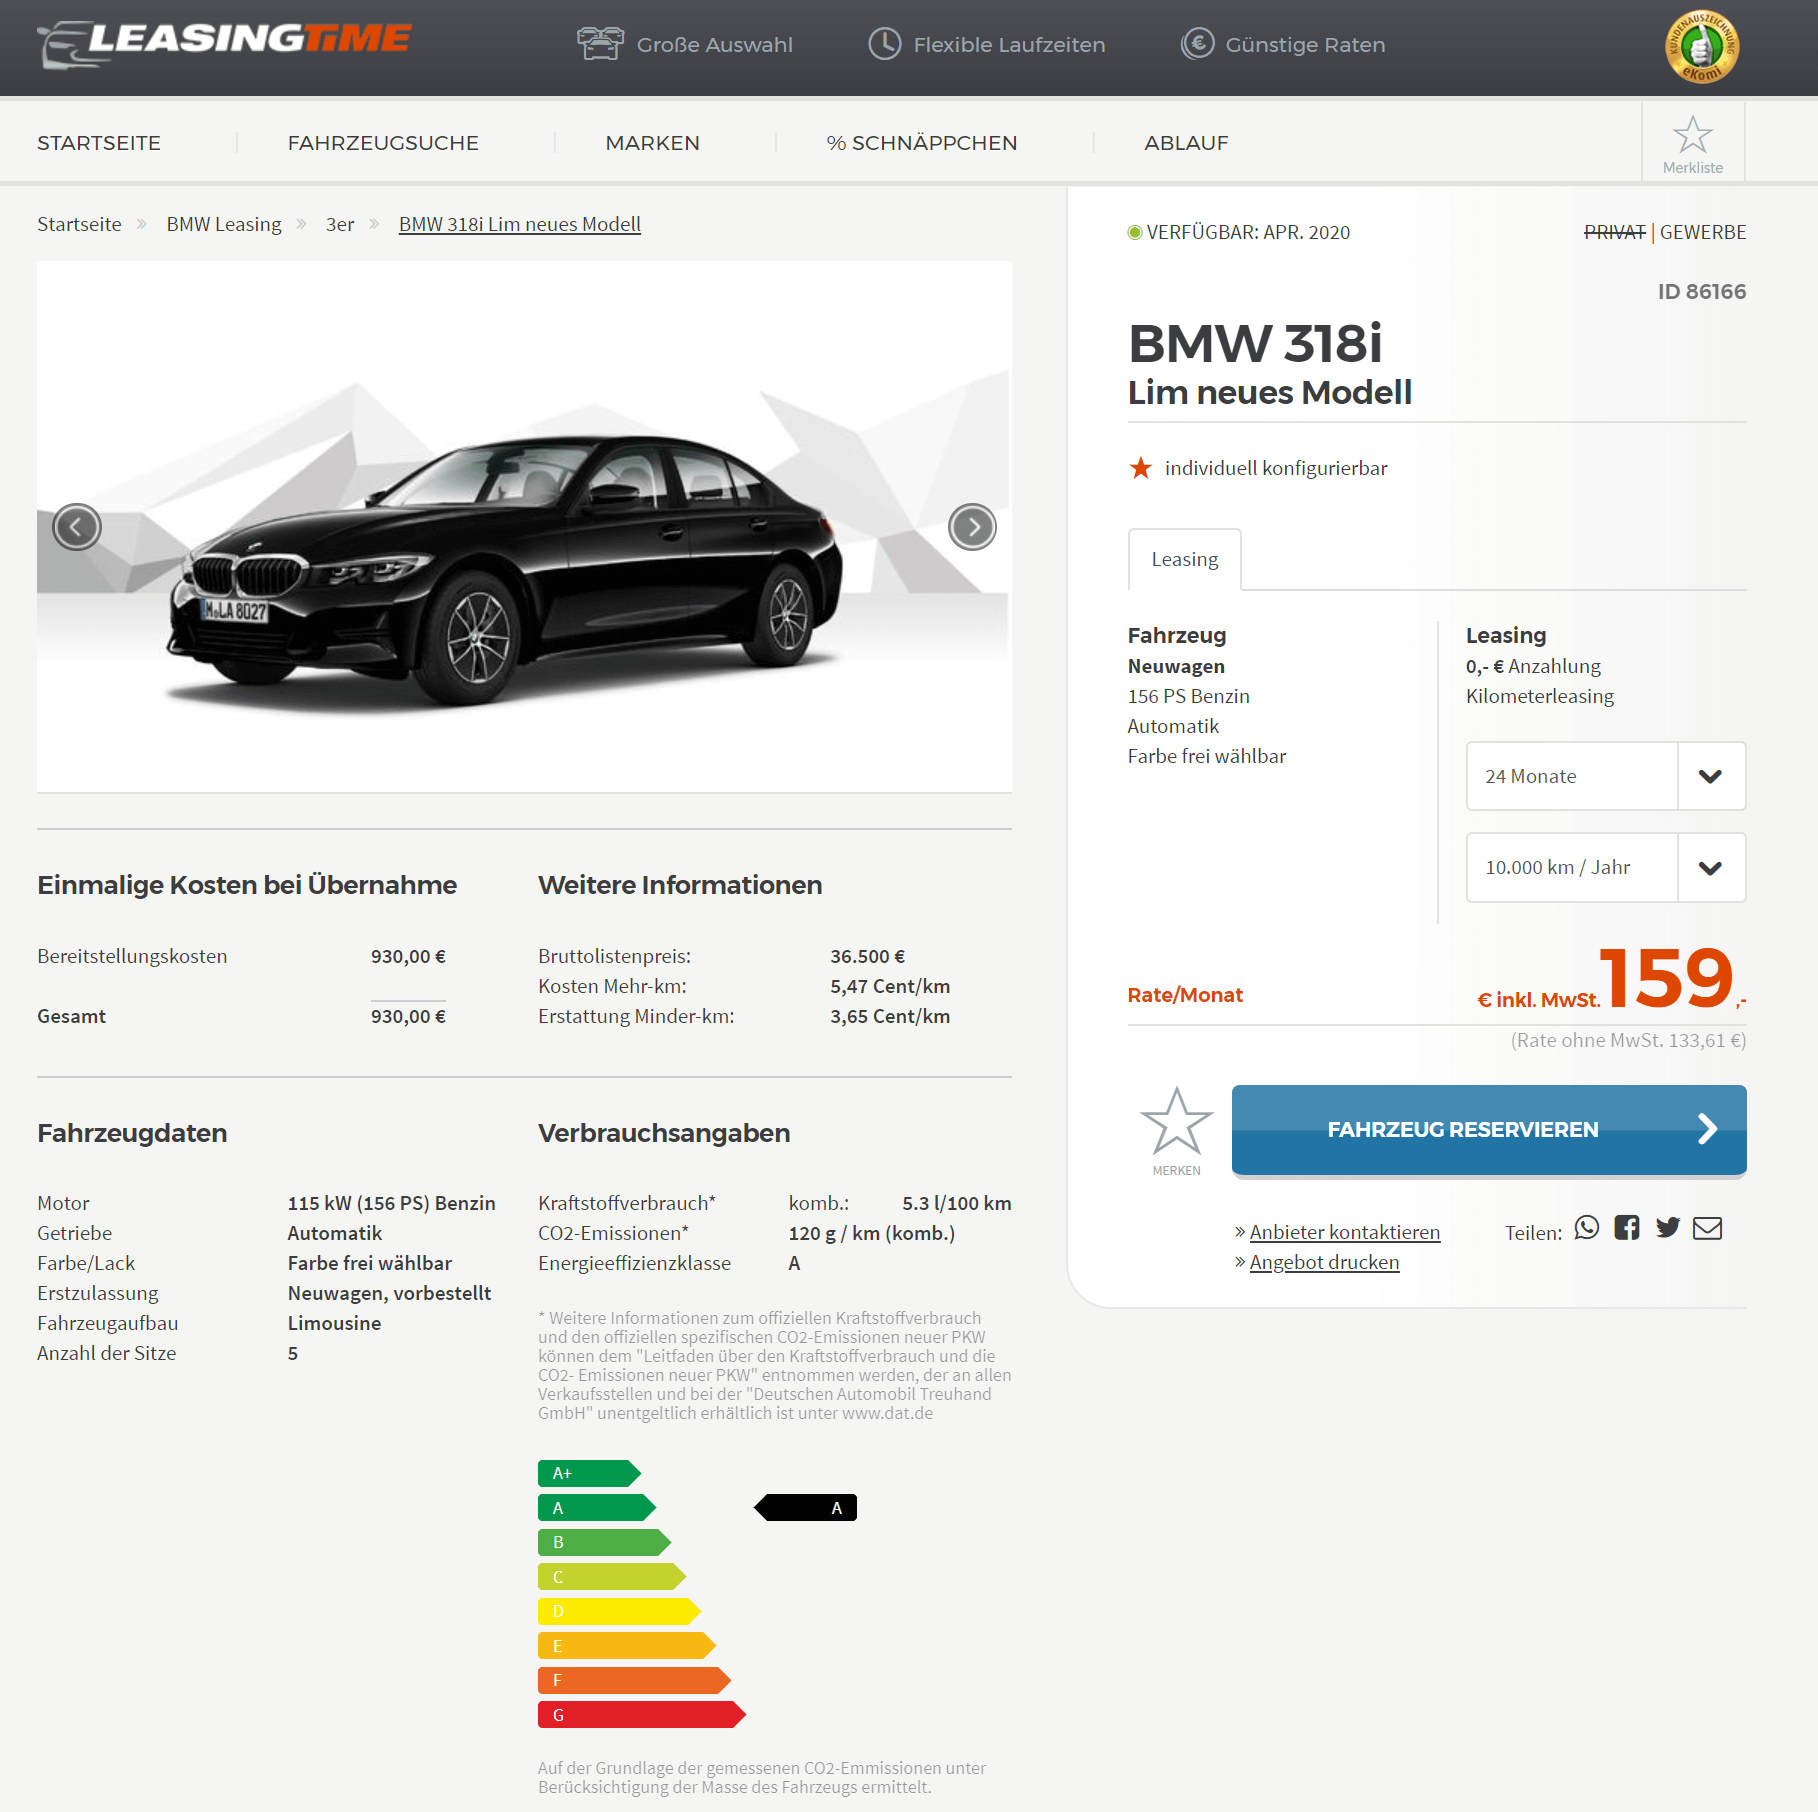Click the 159 monthly rate price
Image resolution: width=1818 pixels, height=1812 pixels.
(x=1666, y=977)
